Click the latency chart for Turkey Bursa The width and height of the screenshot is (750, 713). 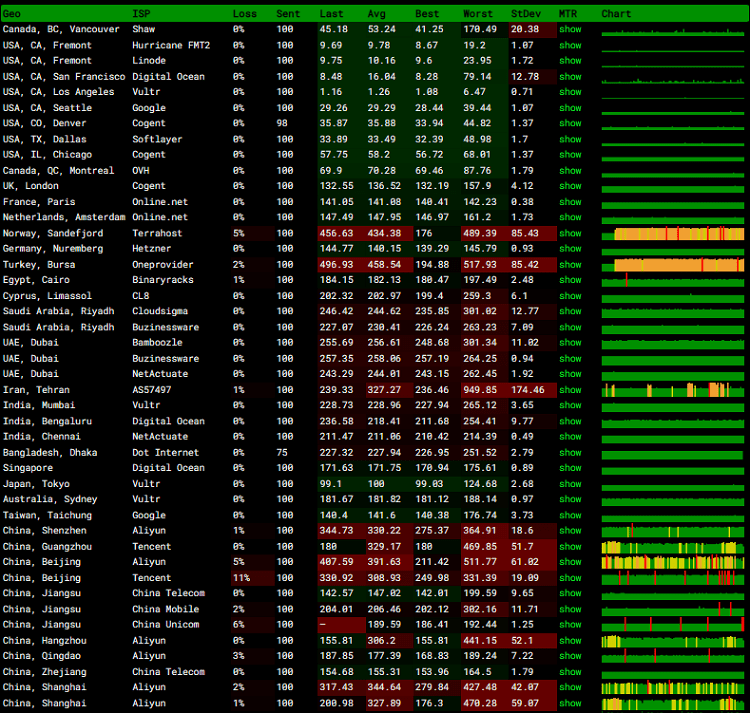point(673,265)
